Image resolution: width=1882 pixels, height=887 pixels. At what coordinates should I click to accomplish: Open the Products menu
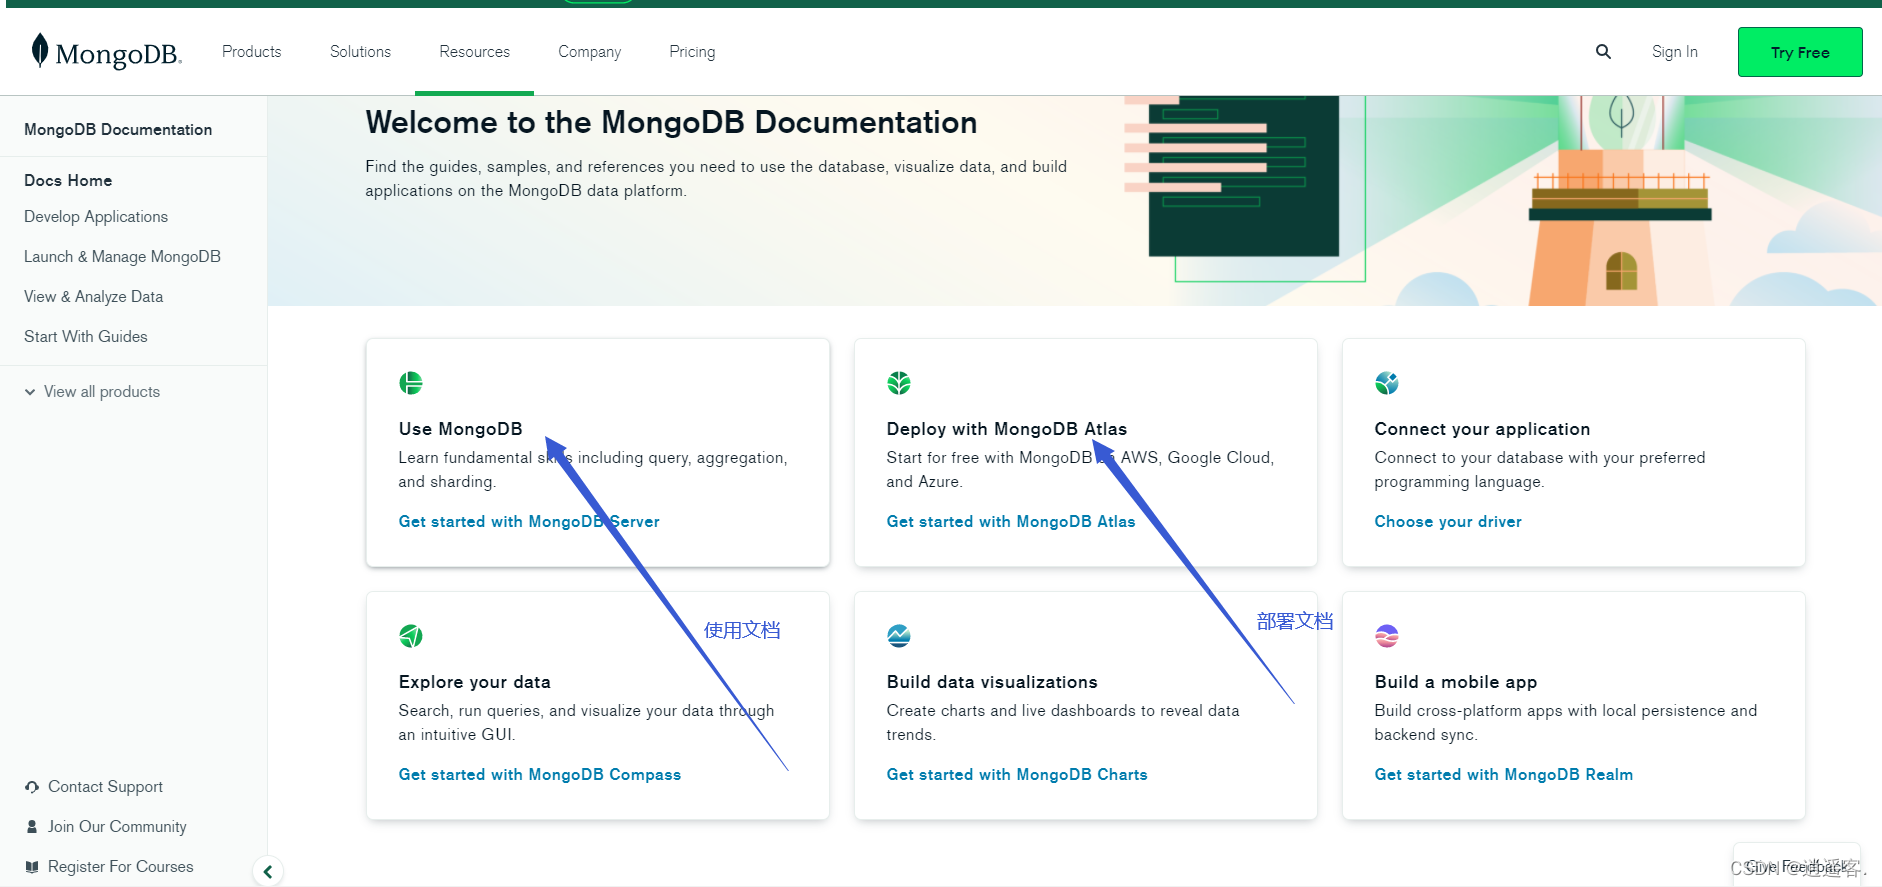pos(252,52)
